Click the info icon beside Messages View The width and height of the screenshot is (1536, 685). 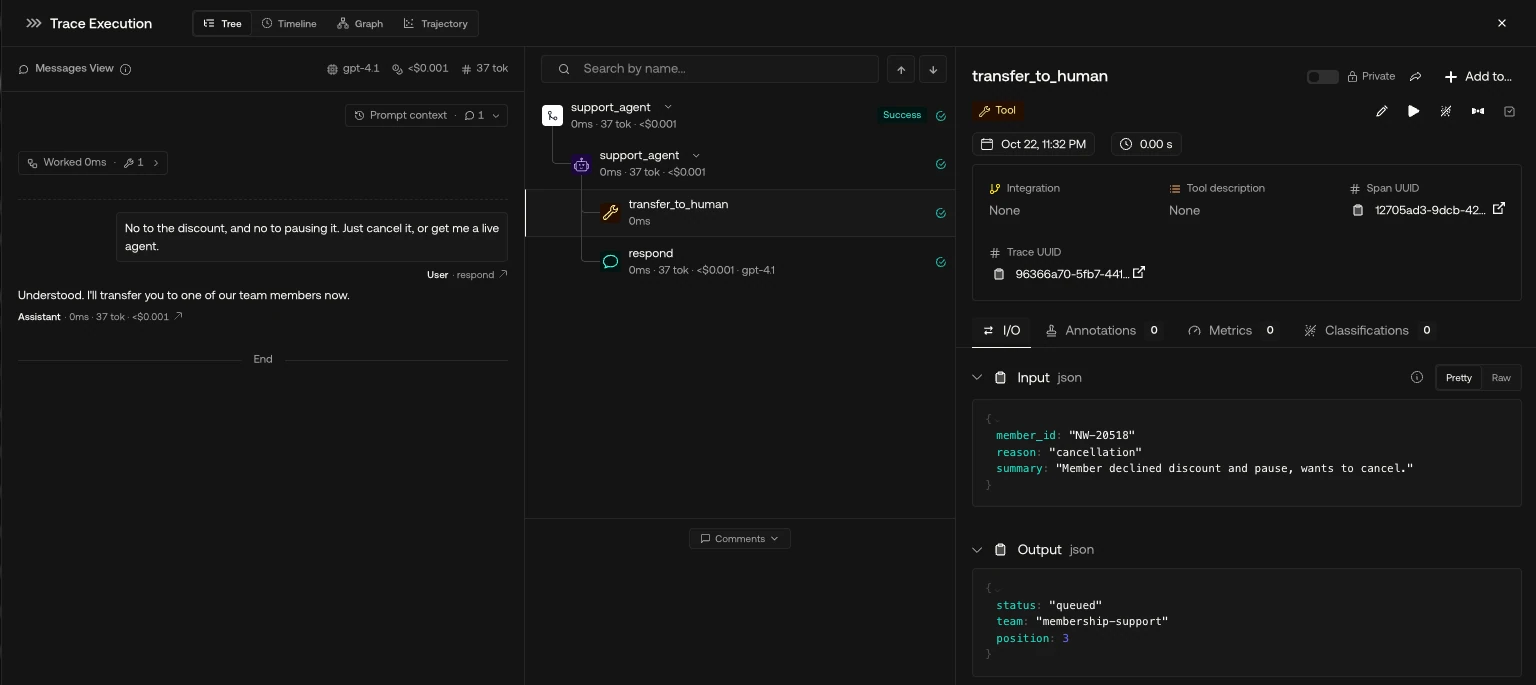click(126, 69)
